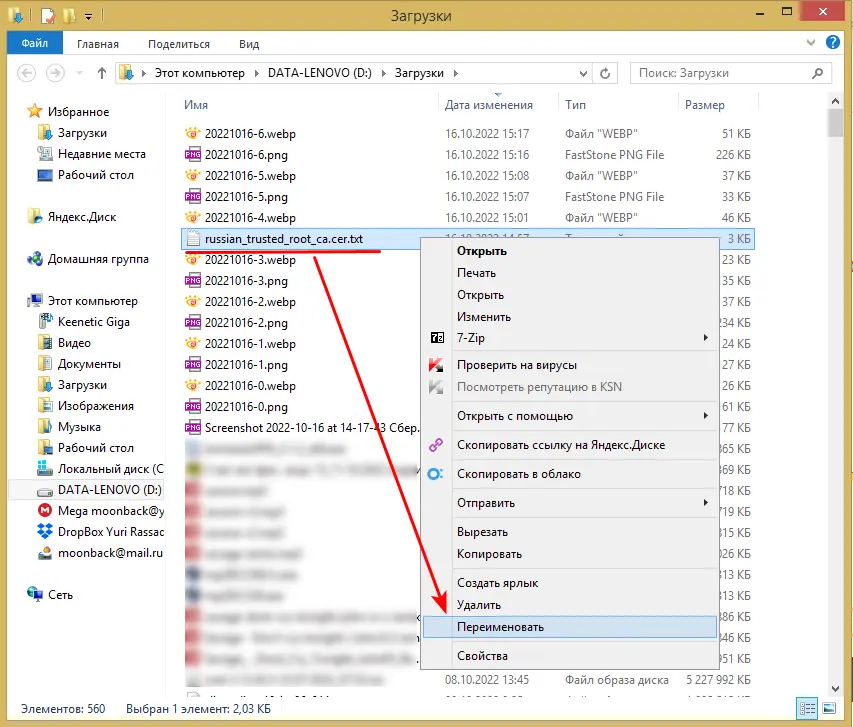Open the Файл ribbon tab
The image size is (853, 727).
pyautogui.click(x=35, y=43)
